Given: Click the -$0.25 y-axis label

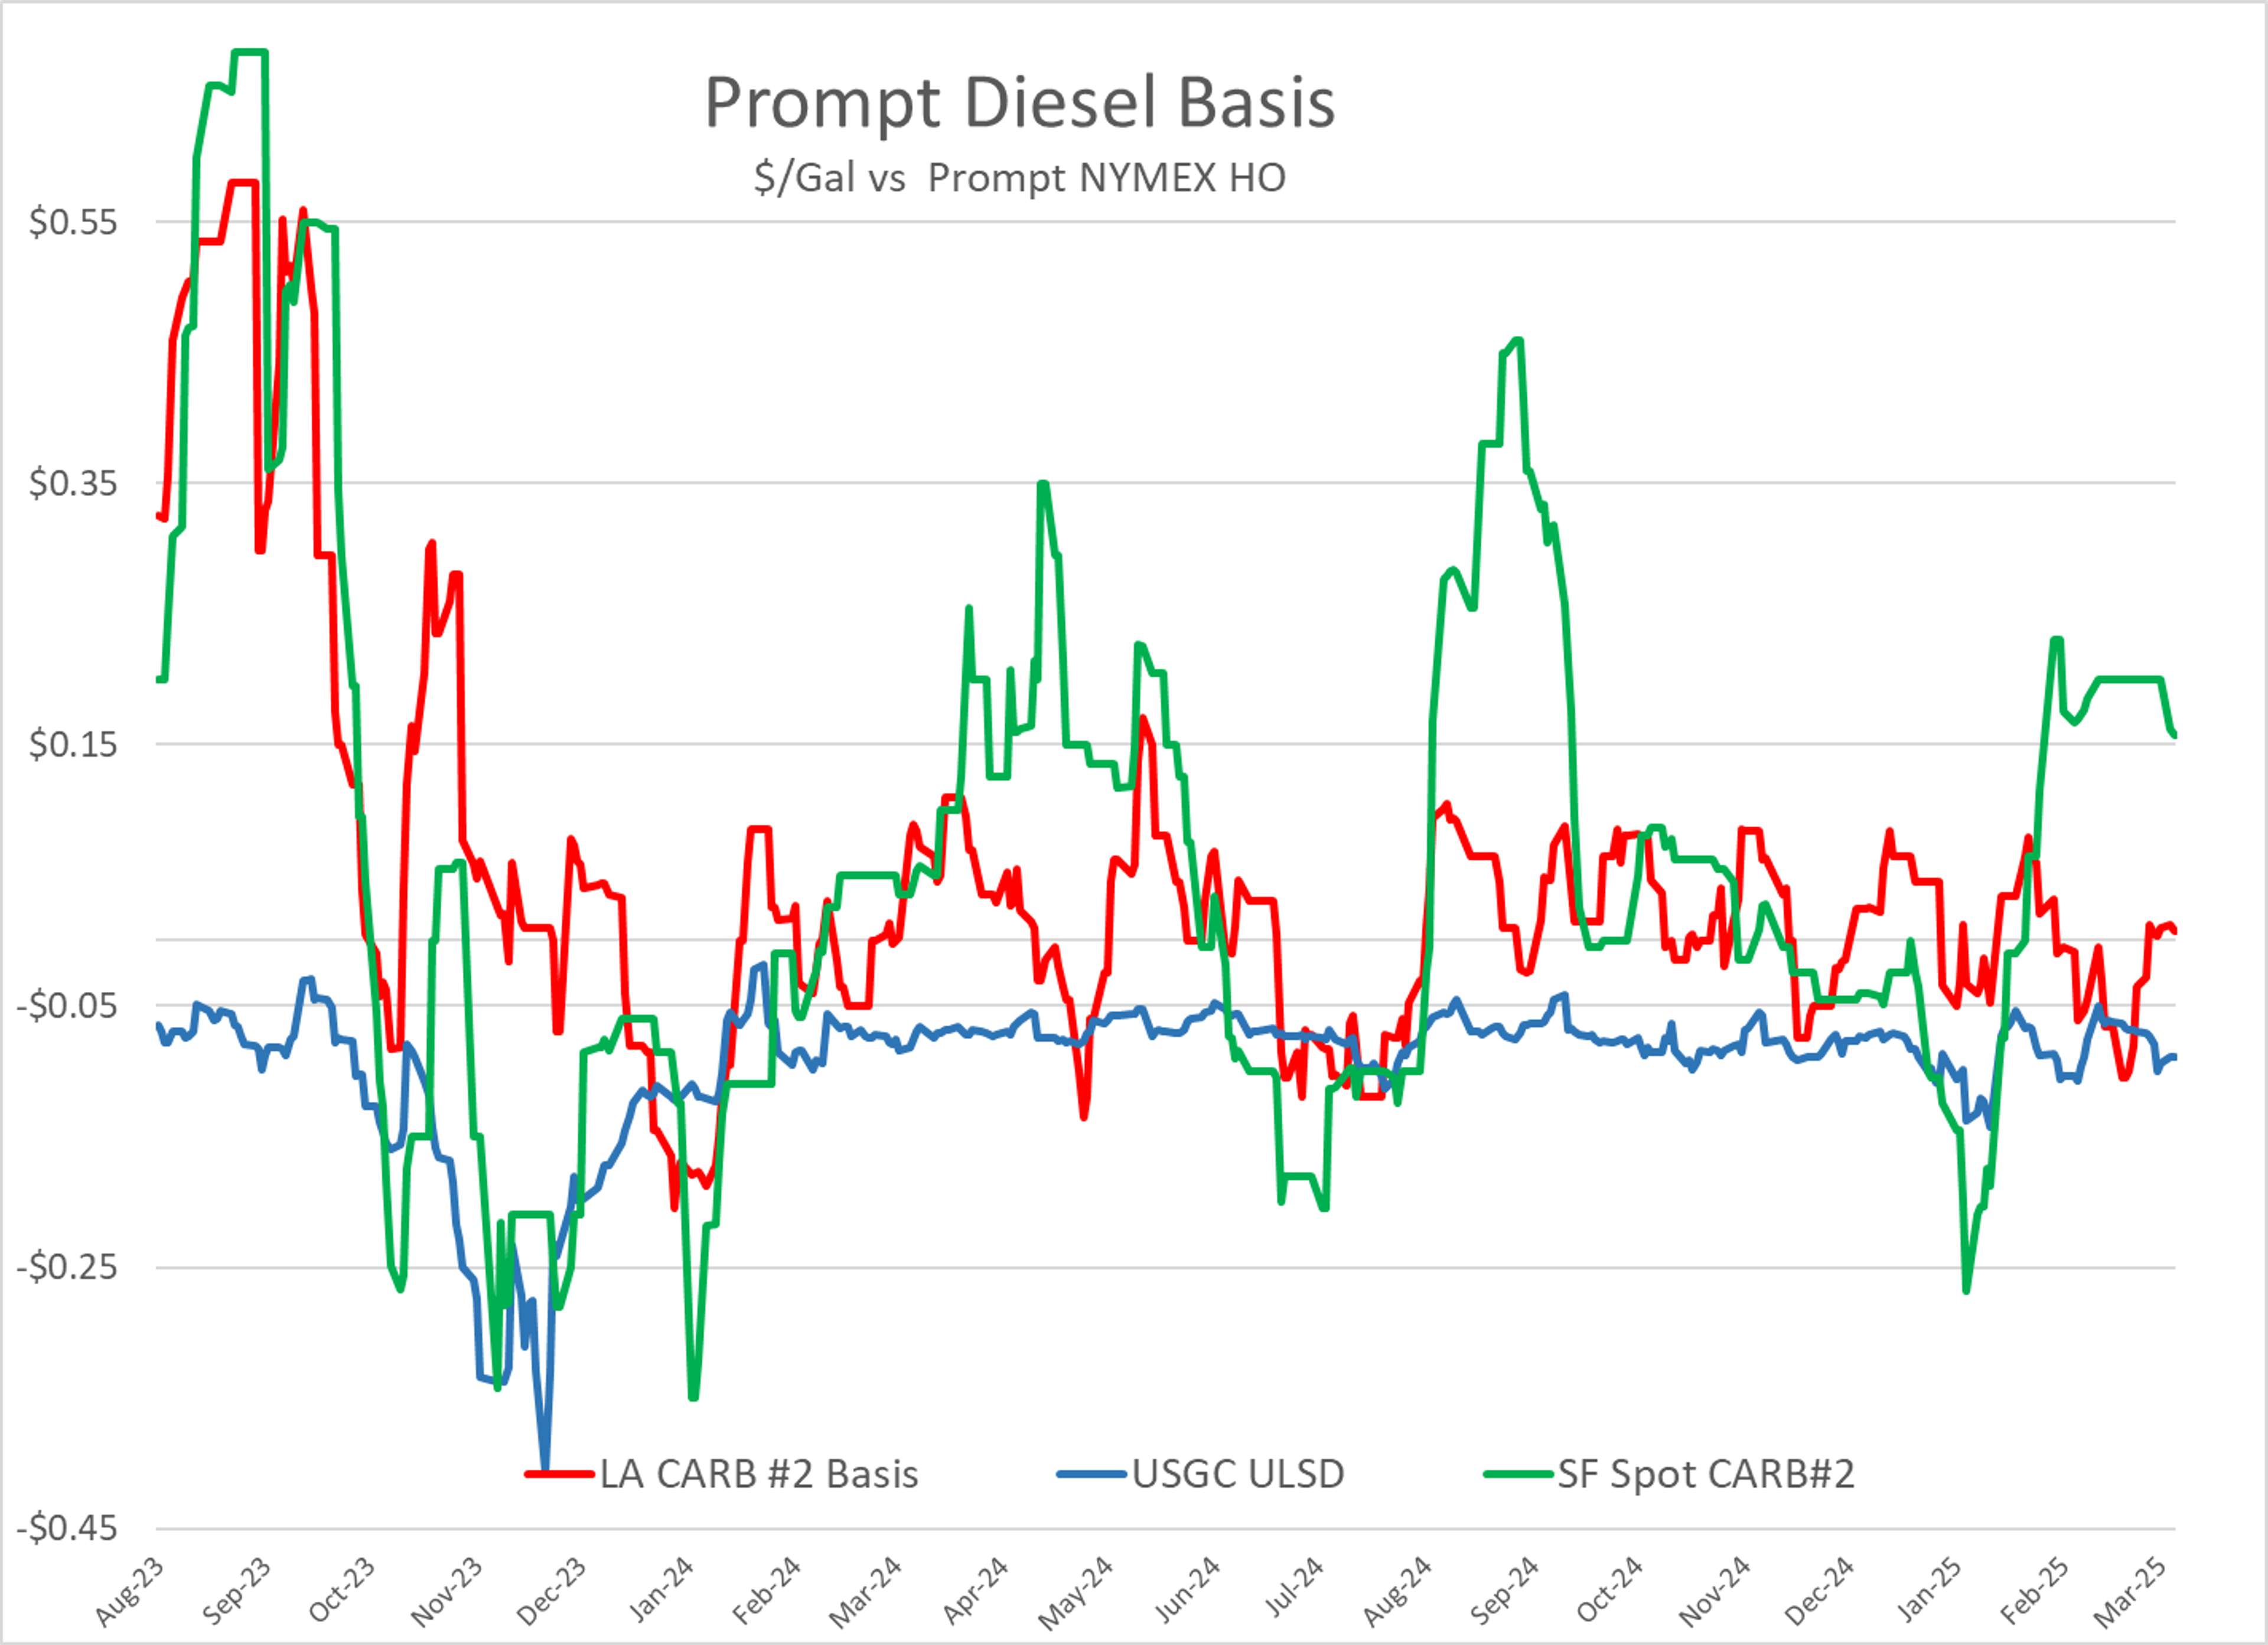Looking at the screenshot, I should click(67, 1268).
